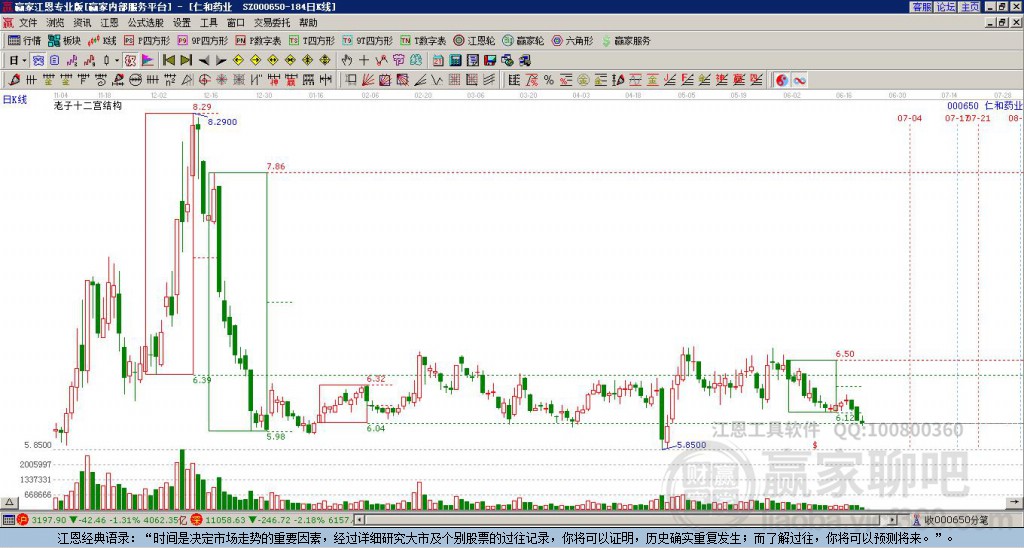Click the 日K线 chart label
1024x548 pixels.
click(x=15, y=99)
